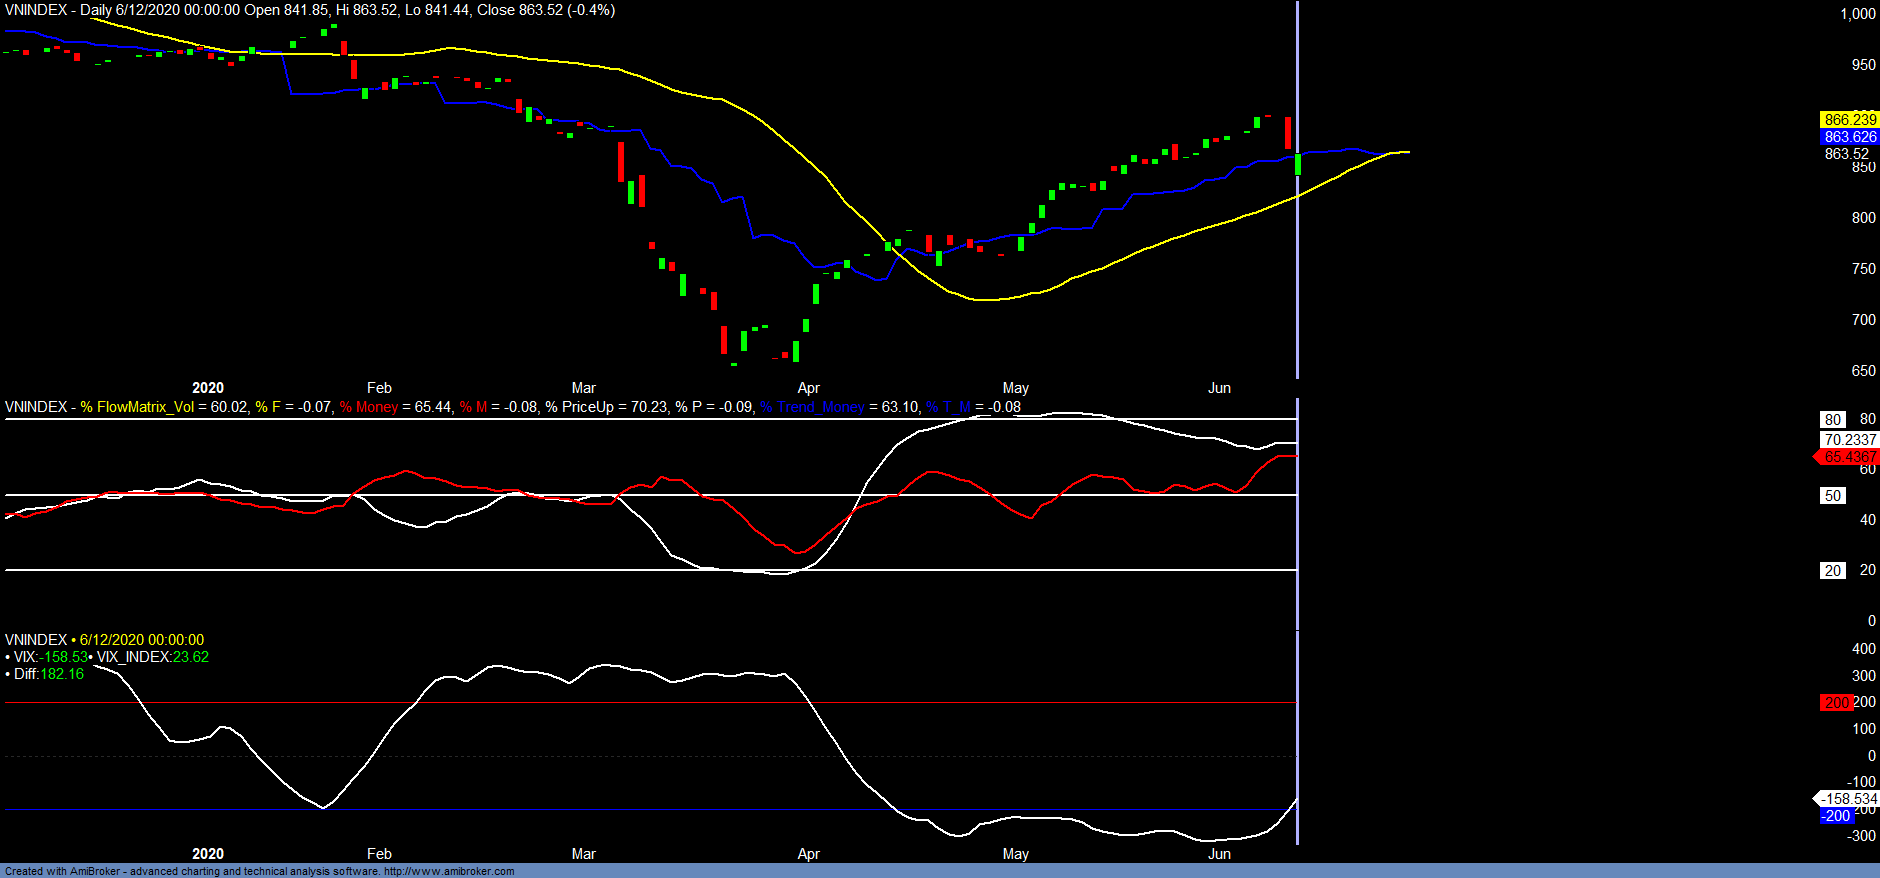Select the red 65.4367 value marker
This screenshot has height=878, width=1880.
(x=1849, y=457)
